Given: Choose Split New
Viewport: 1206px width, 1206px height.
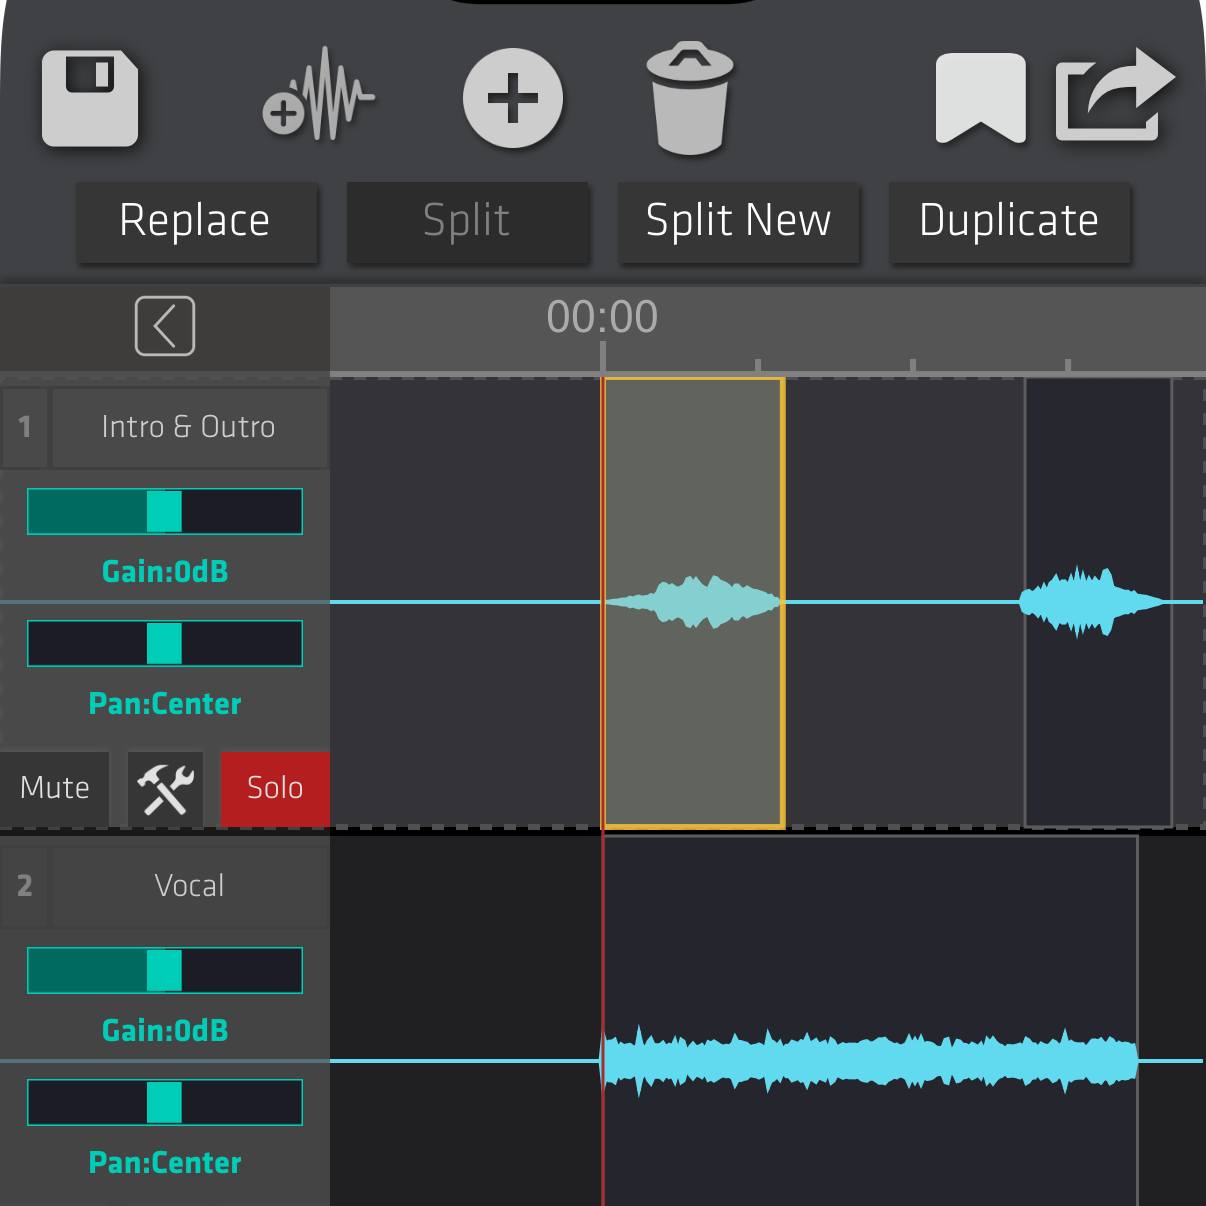Looking at the screenshot, I should tap(739, 221).
